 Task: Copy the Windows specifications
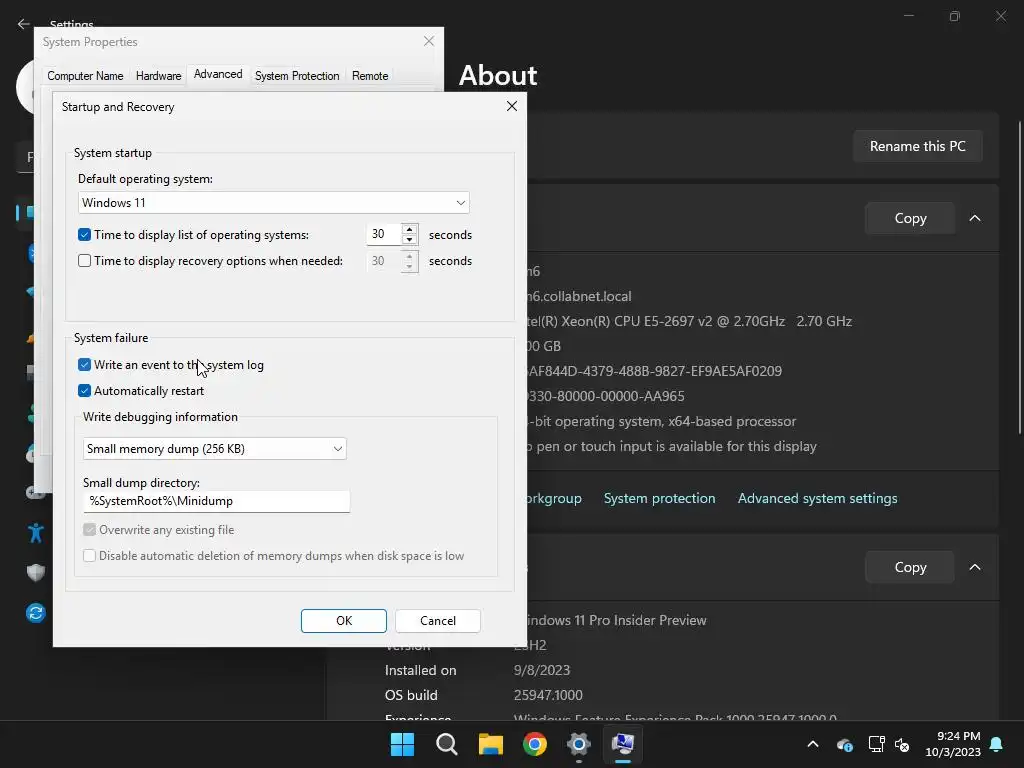910,567
